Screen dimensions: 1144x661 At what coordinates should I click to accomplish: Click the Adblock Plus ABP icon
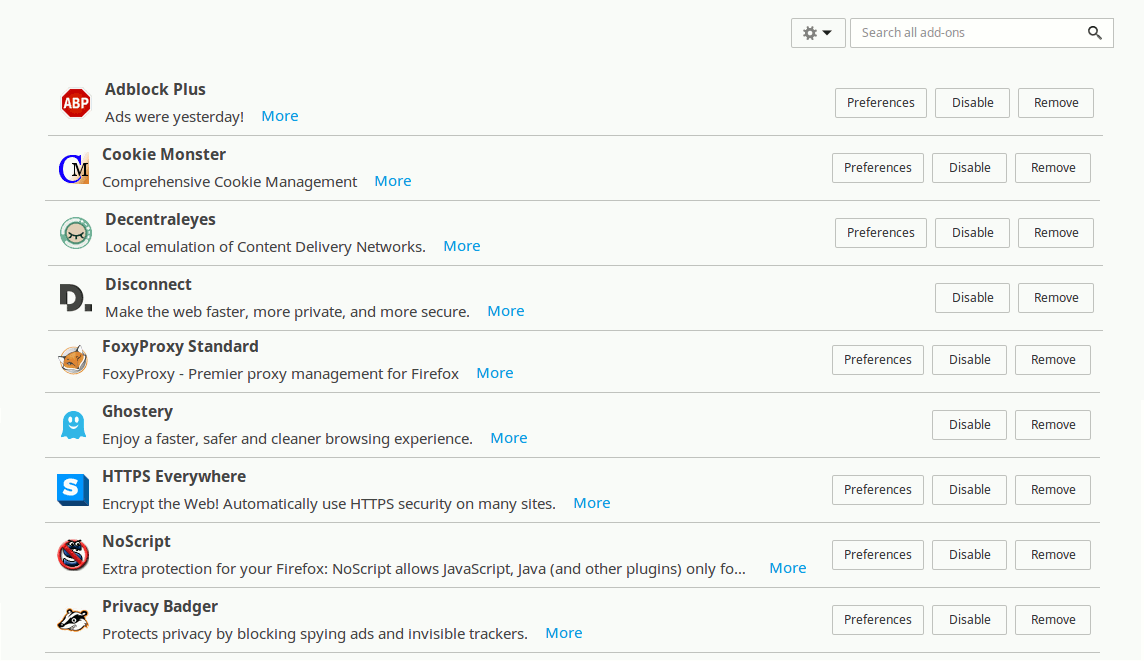tap(76, 103)
